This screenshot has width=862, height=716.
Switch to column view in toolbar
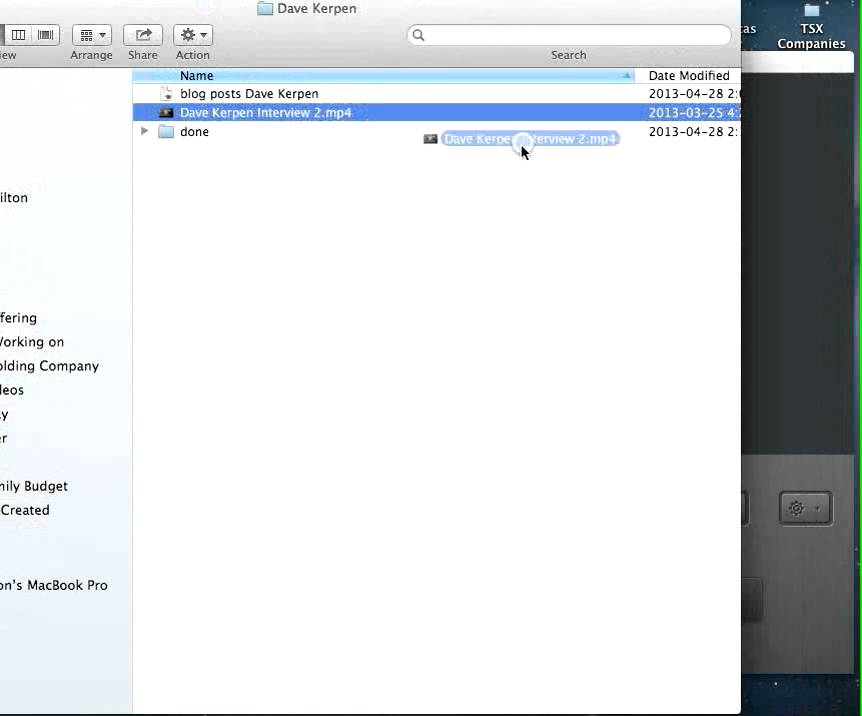point(18,35)
